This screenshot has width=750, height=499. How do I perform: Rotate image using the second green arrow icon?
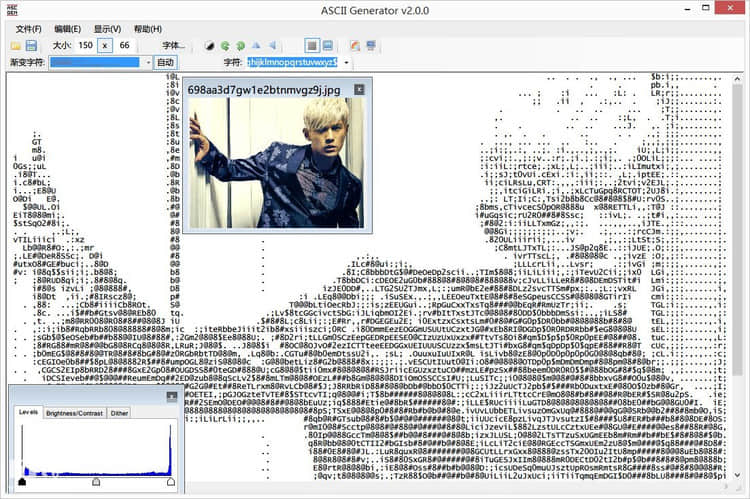point(241,45)
